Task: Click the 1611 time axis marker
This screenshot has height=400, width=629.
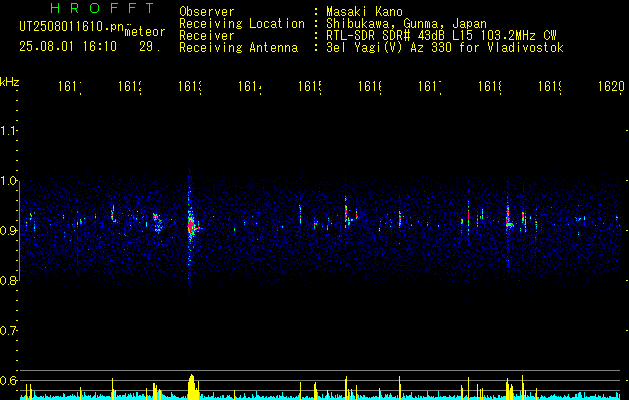Action: [70, 87]
